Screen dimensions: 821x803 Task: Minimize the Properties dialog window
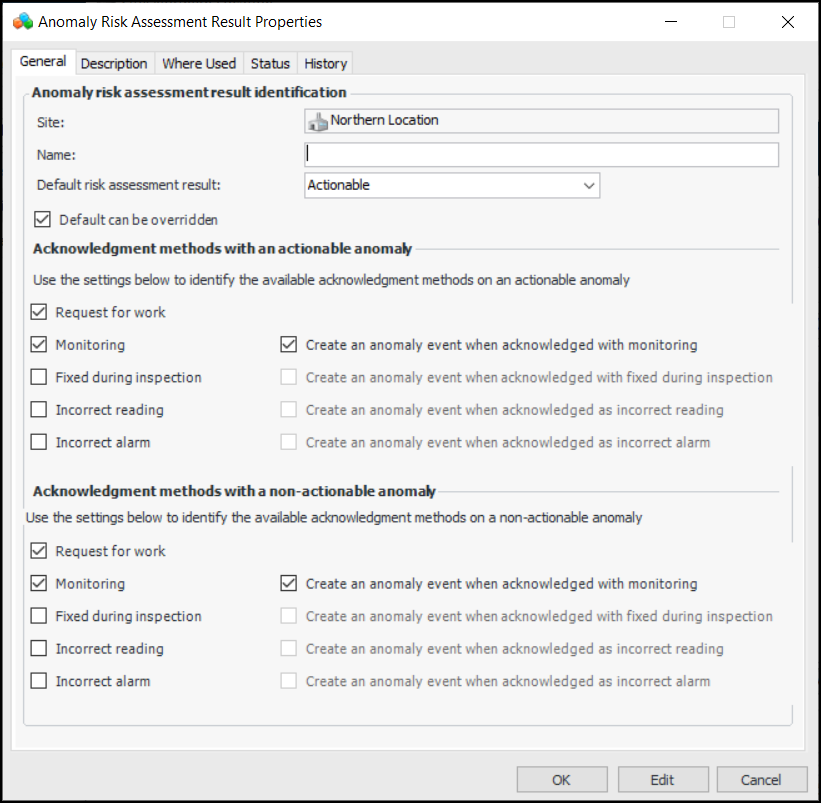[670, 22]
